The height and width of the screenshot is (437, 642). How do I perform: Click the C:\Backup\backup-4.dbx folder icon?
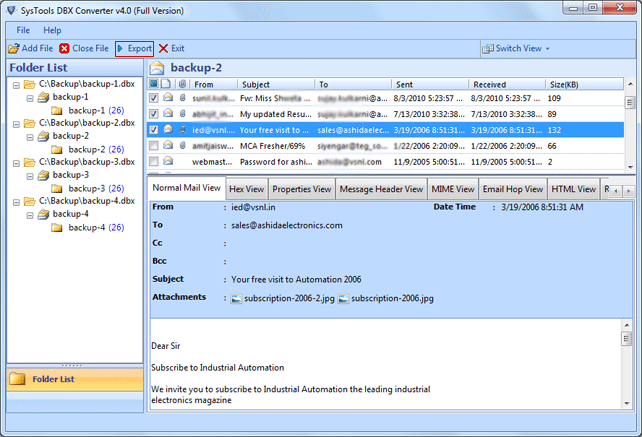click(x=29, y=201)
